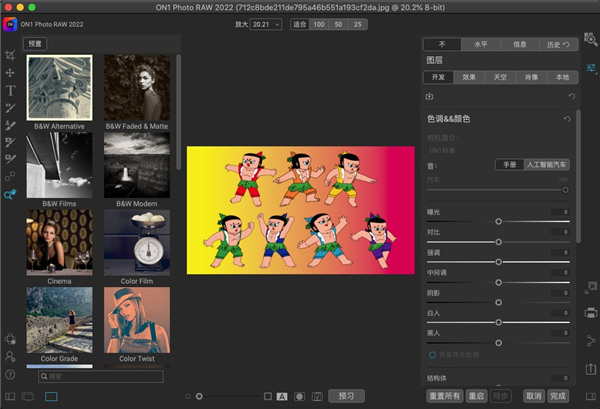
Task: Select the Crop tool
Action: pyautogui.click(x=10, y=55)
